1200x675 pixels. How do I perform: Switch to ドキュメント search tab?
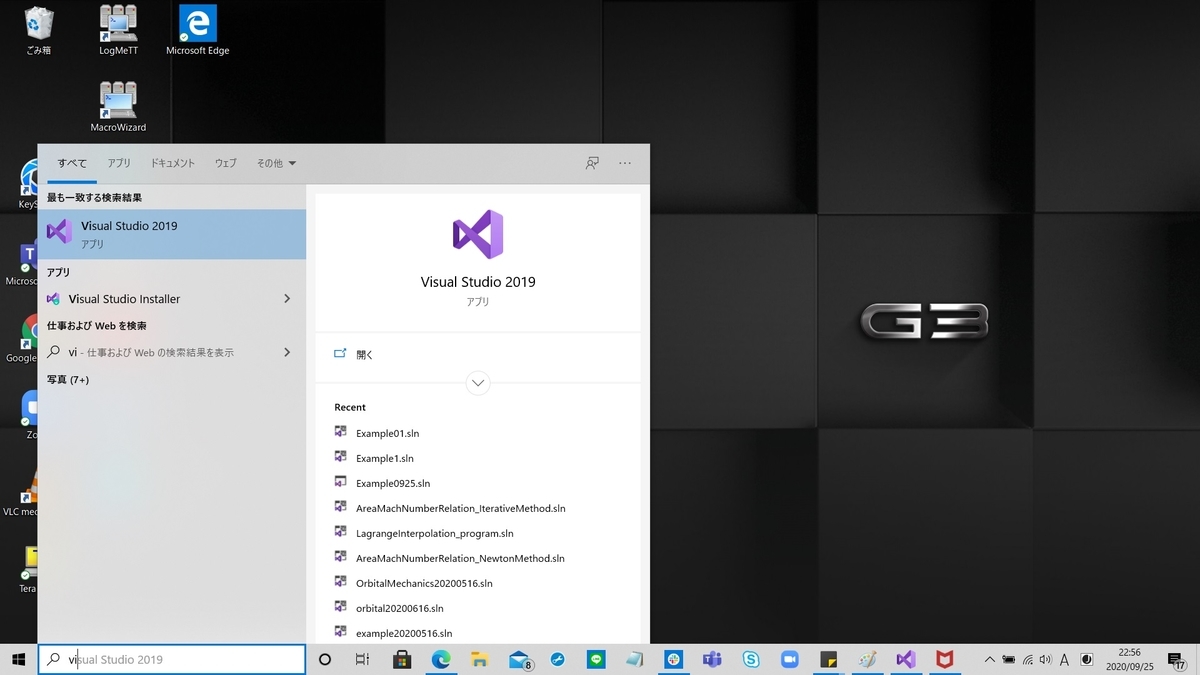[173, 163]
